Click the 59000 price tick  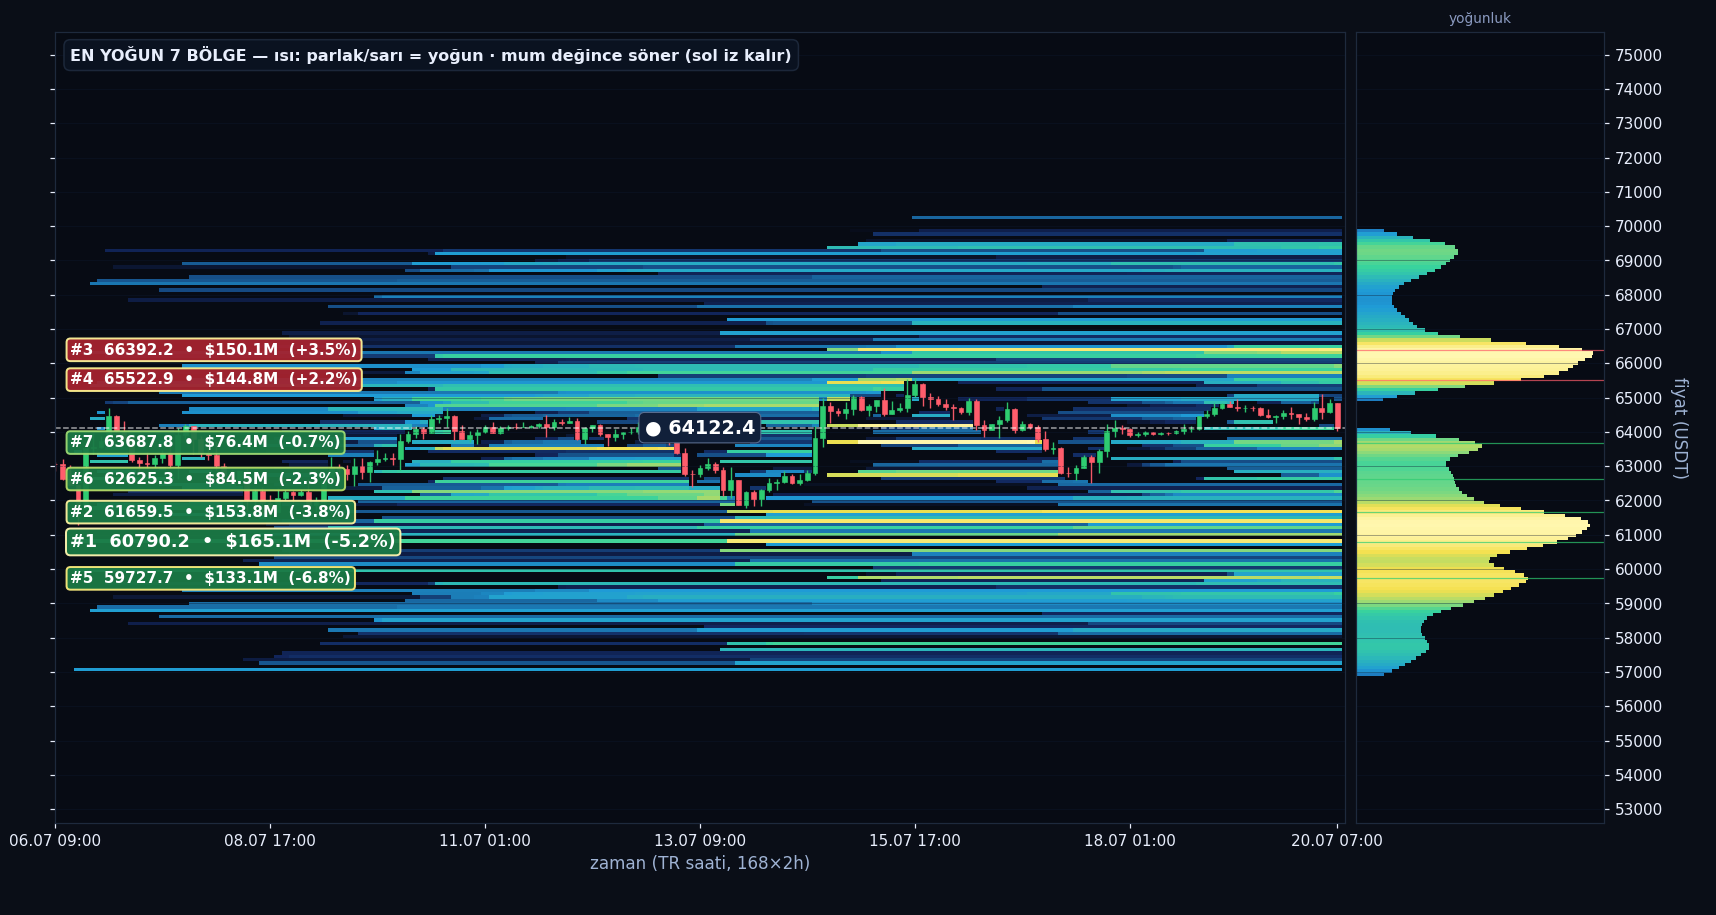point(1639,604)
